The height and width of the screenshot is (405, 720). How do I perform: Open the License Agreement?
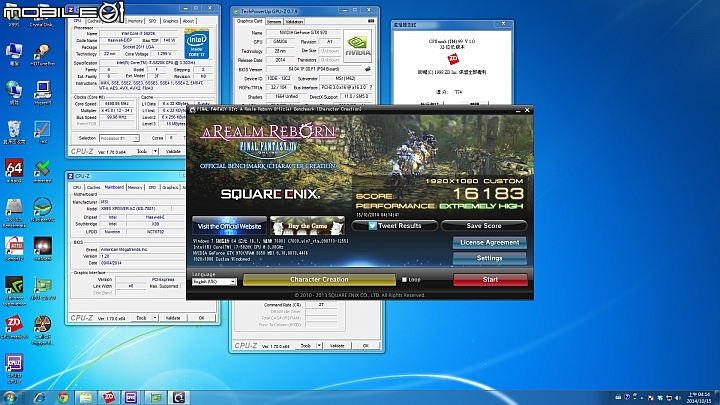(489, 242)
